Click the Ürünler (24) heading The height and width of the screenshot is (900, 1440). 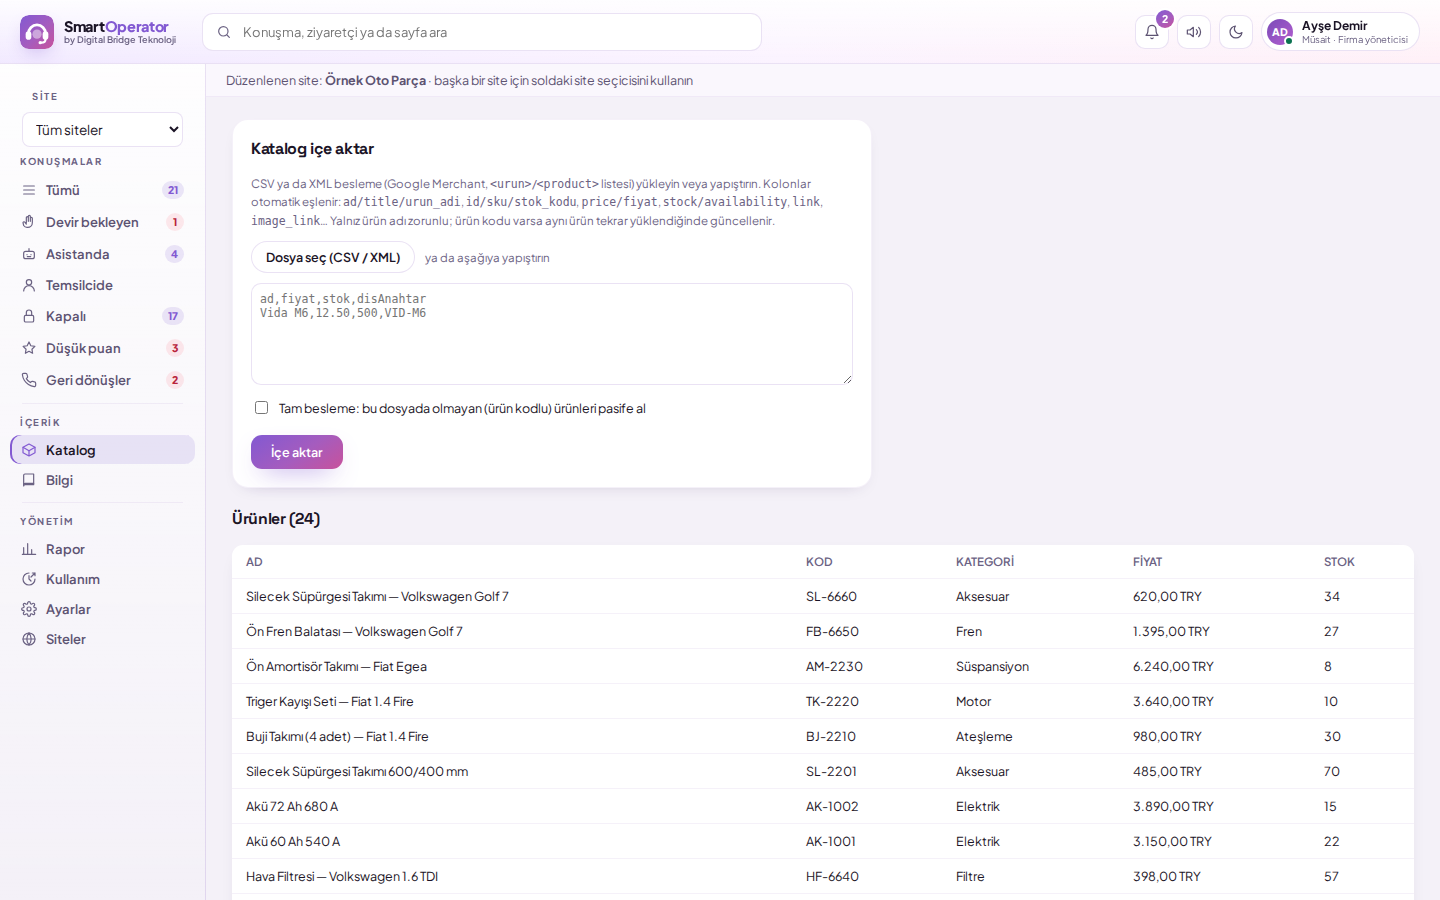pos(276,518)
